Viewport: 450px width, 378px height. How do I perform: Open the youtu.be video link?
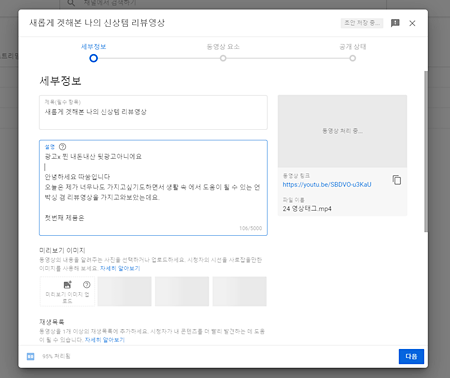327,184
